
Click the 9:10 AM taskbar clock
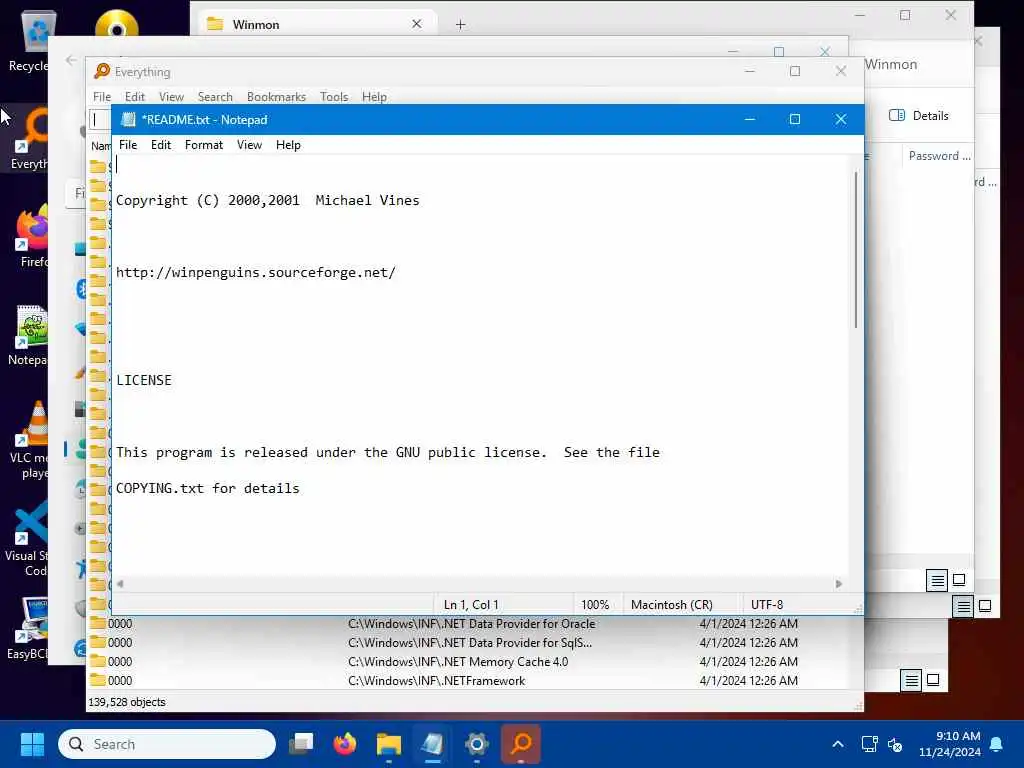950,744
